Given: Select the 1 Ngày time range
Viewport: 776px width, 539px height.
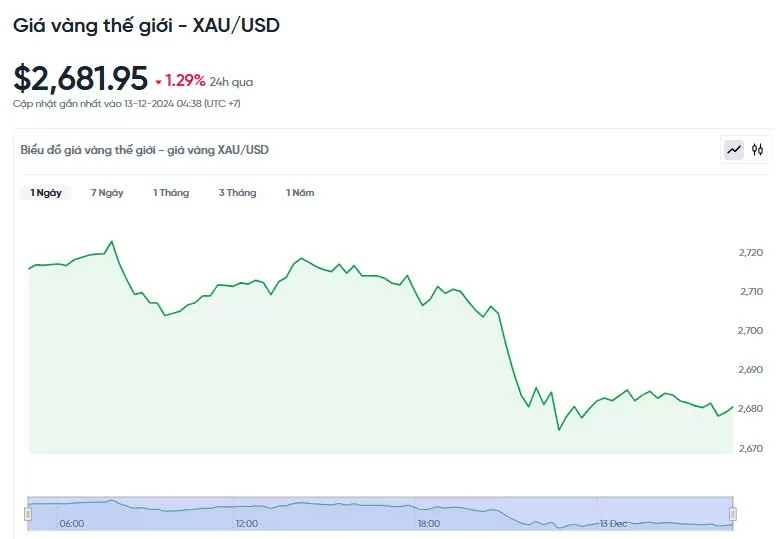Looking at the screenshot, I should (x=45, y=193).
